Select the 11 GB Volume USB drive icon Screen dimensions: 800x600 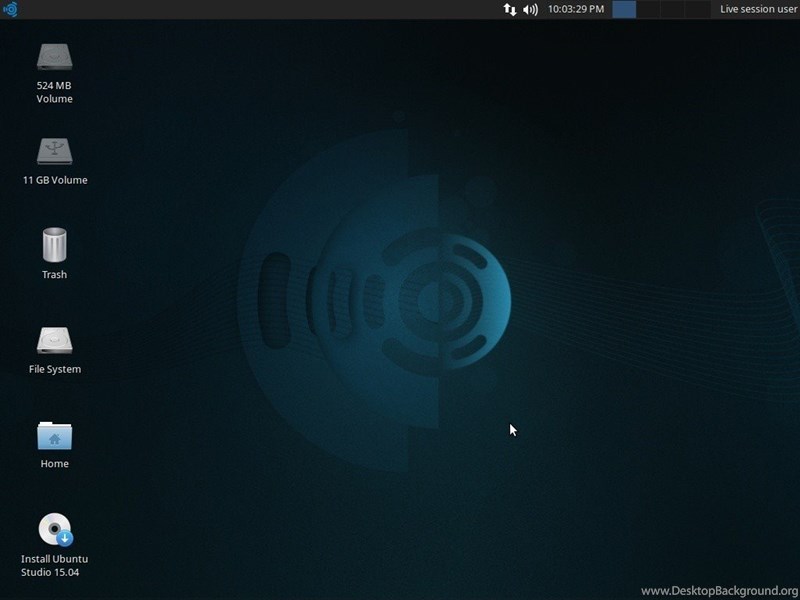tap(55, 152)
